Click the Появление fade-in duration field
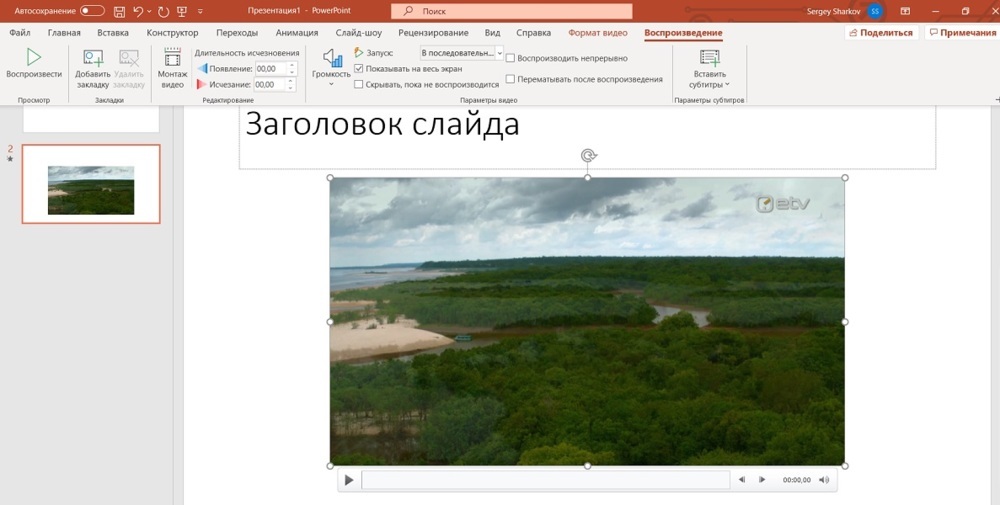The image size is (1000, 505). click(271, 69)
